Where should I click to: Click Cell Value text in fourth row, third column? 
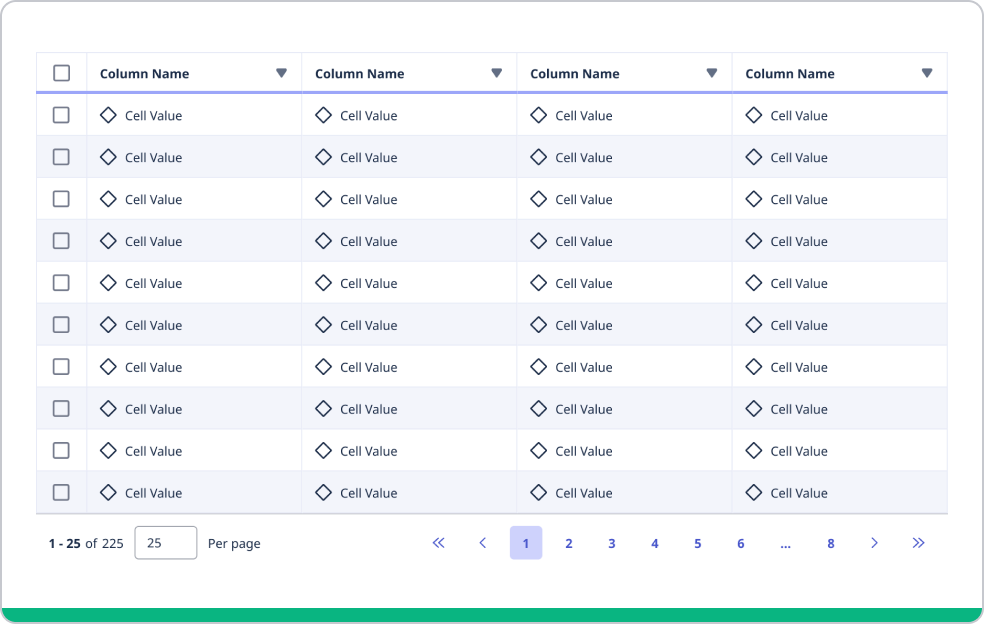coord(584,242)
